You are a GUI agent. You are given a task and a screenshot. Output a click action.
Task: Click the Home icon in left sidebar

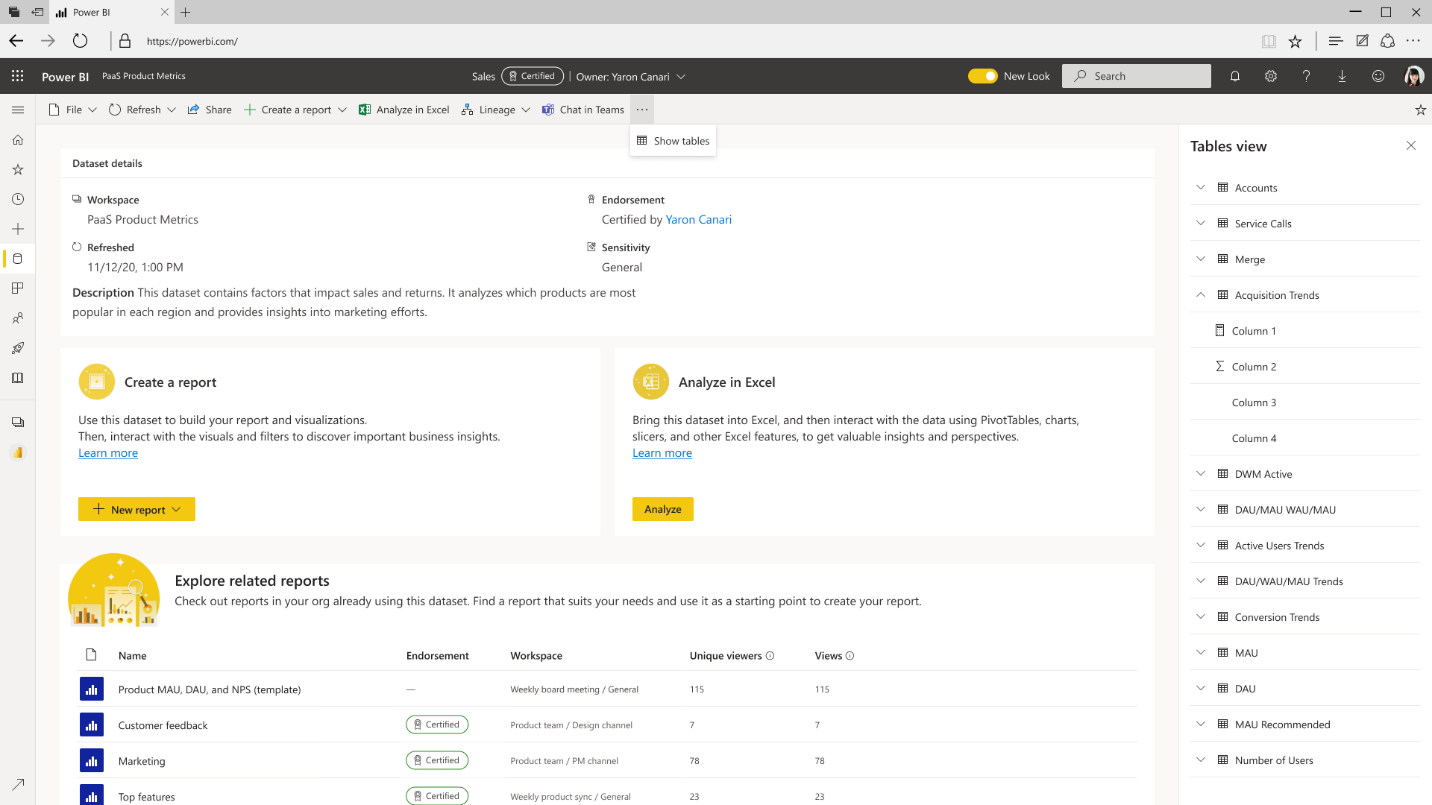coord(17,140)
